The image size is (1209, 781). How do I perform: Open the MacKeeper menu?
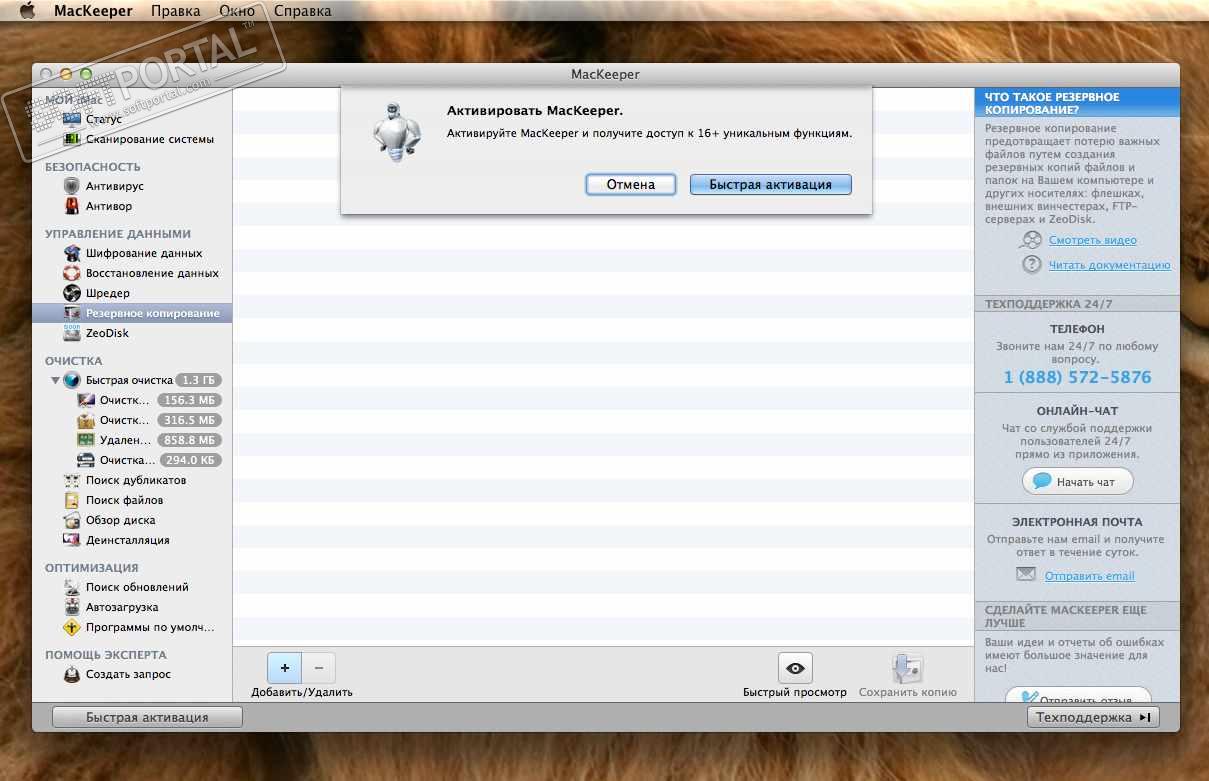click(94, 11)
